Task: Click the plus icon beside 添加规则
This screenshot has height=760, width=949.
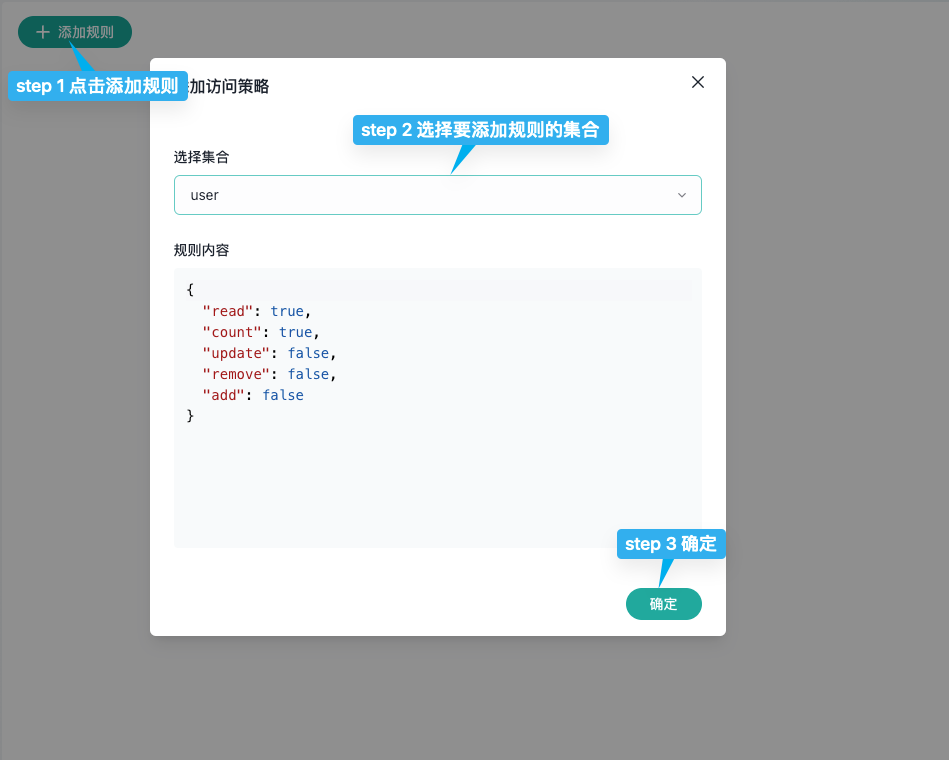Action: tap(42, 32)
